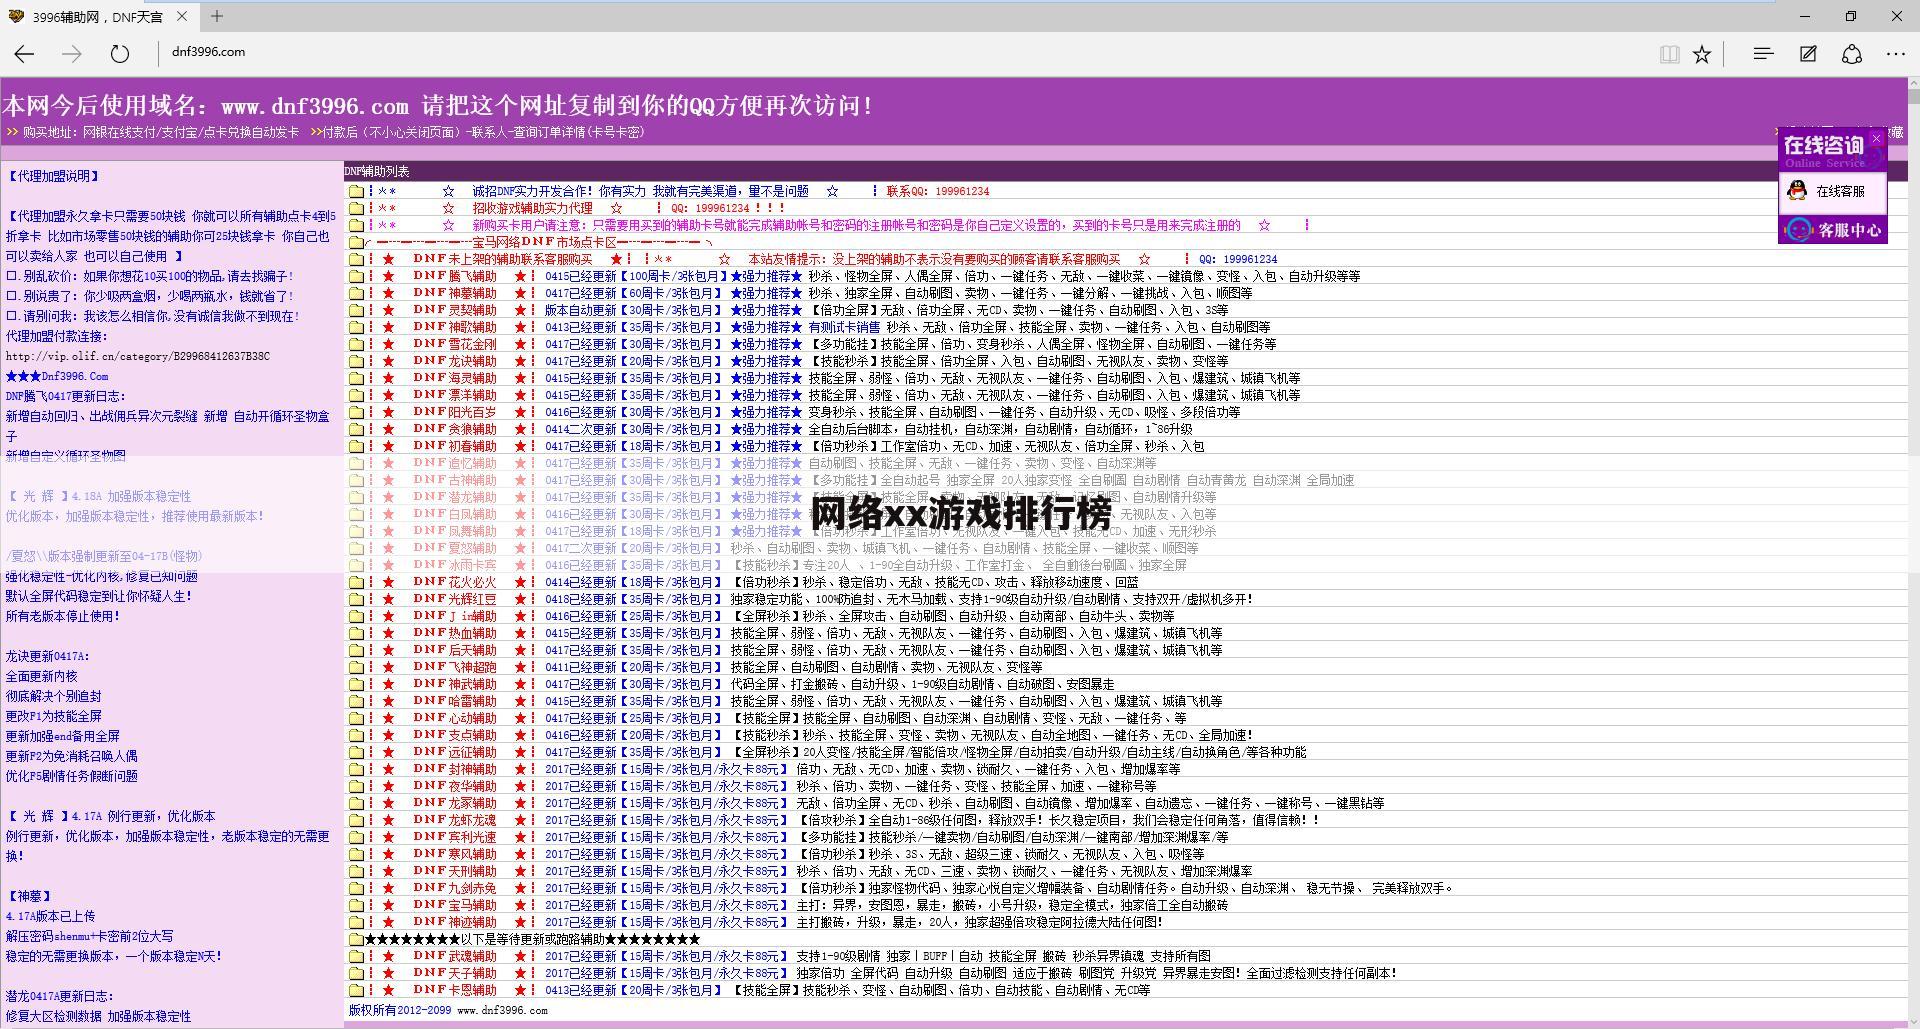Viewport: 1920px width, 1029px height.
Task: Open the DNF宝马辅助 link
Action: (x=455, y=906)
